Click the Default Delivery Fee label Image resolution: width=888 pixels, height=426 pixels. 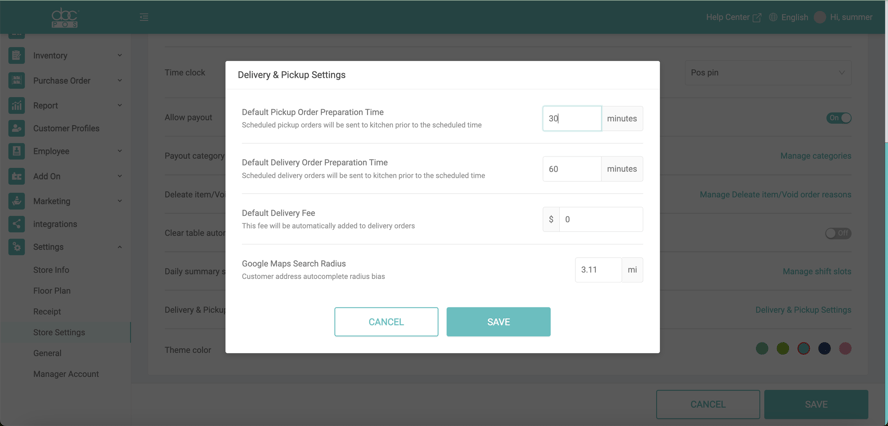point(279,213)
